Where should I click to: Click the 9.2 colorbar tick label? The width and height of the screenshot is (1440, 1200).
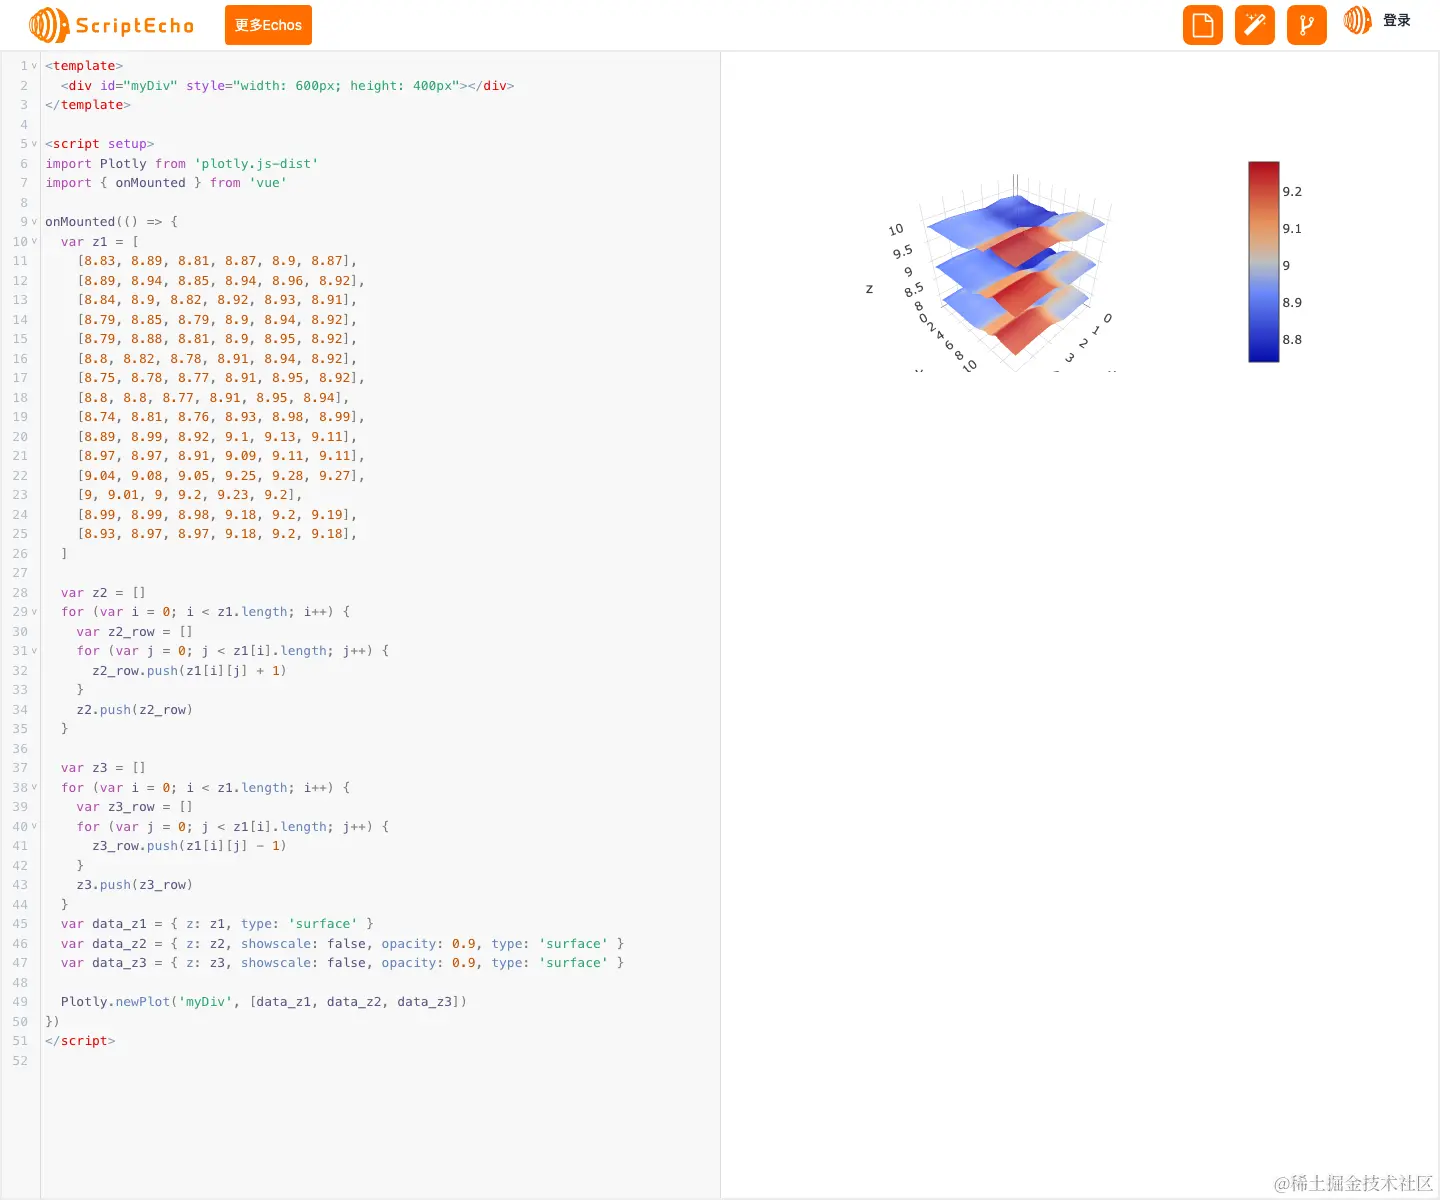coord(1292,191)
